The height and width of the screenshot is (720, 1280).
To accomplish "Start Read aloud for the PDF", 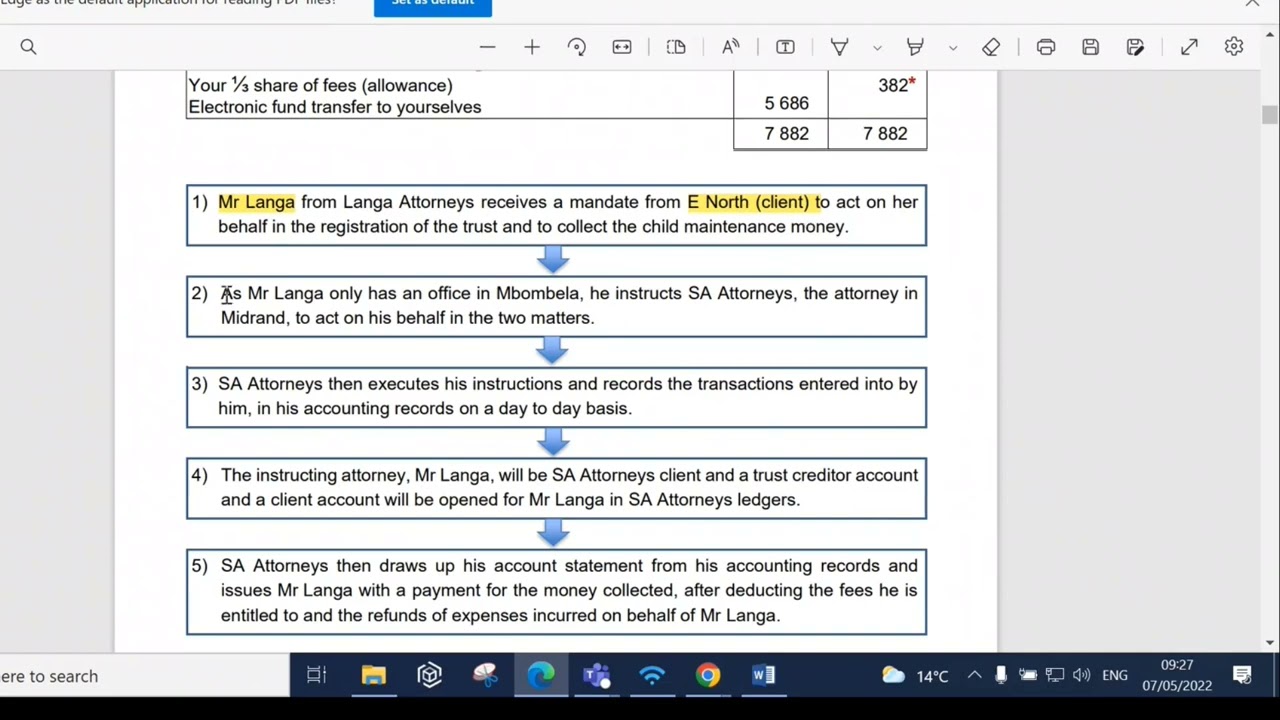I will click(731, 47).
